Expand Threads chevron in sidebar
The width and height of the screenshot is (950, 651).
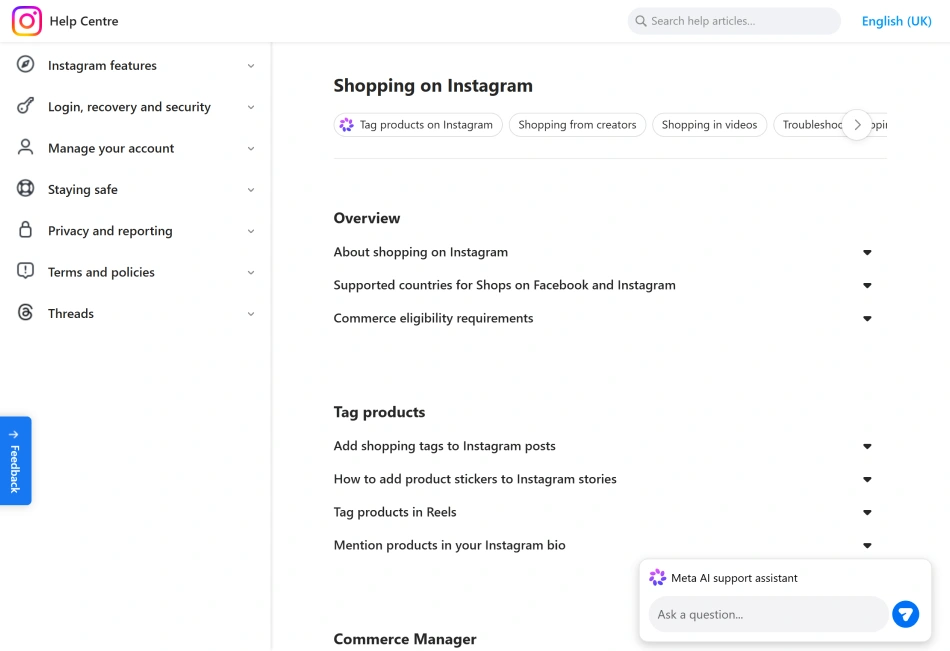pyautogui.click(x=251, y=314)
